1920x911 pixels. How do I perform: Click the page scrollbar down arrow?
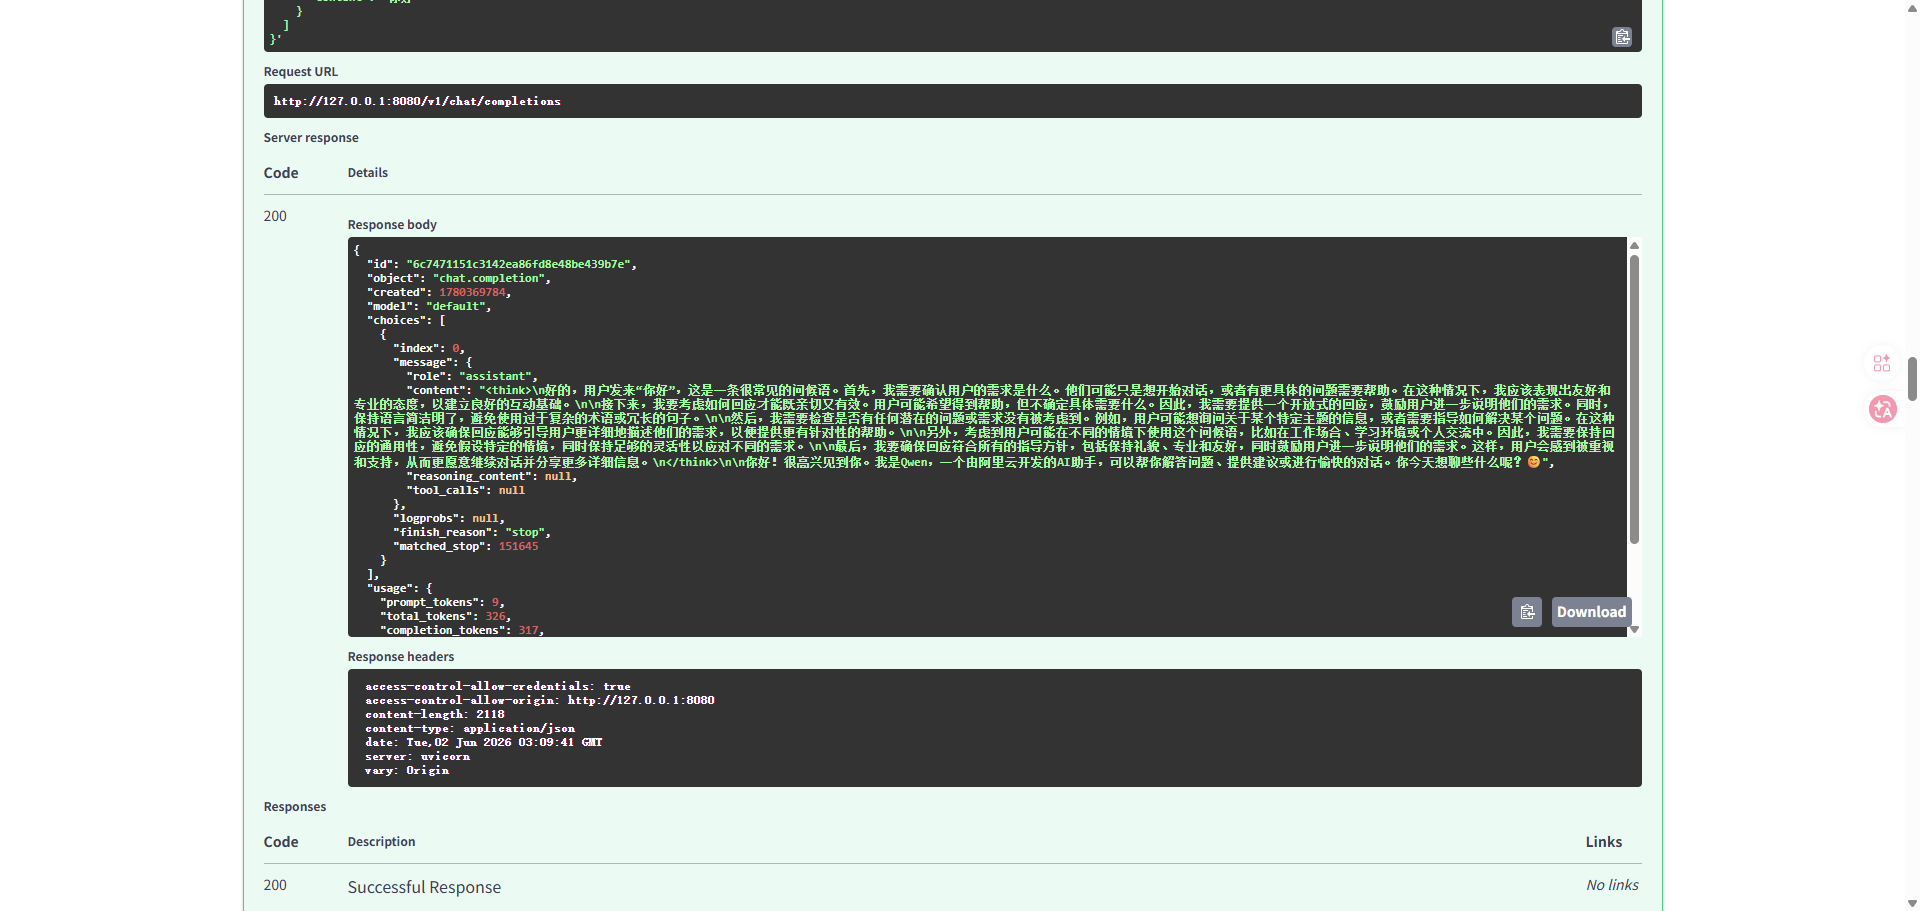tap(1912, 903)
